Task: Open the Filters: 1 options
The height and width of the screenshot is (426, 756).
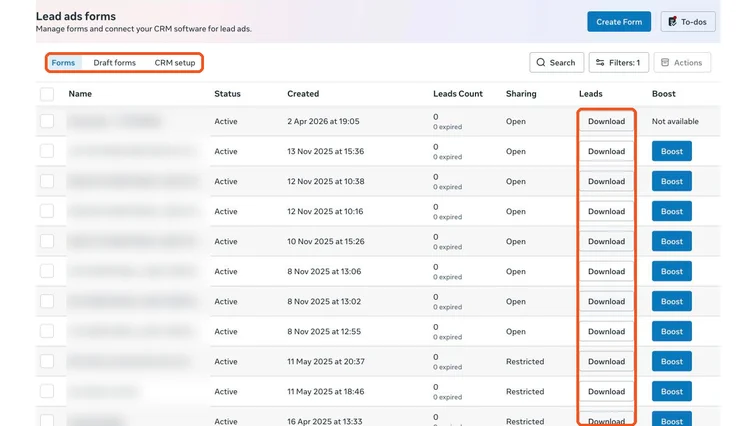Action: pyautogui.click(x=618, y=63)
